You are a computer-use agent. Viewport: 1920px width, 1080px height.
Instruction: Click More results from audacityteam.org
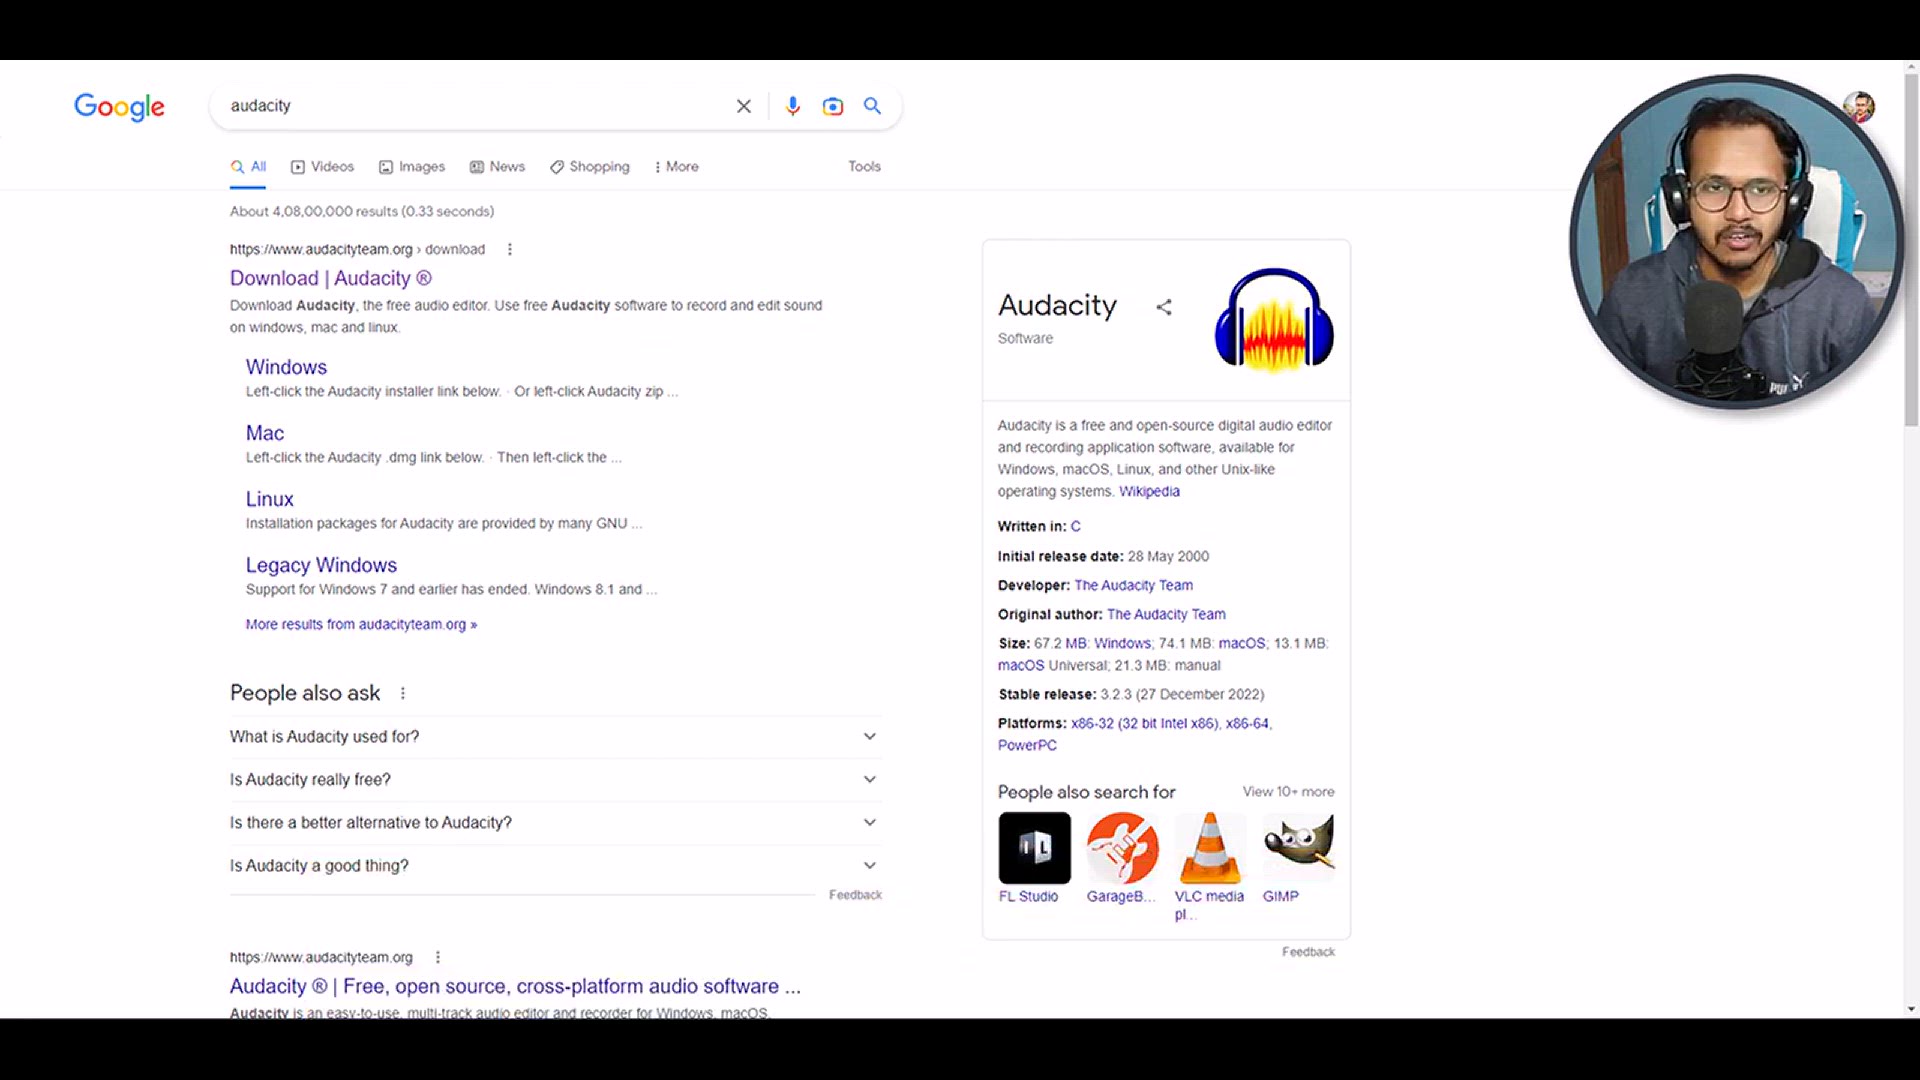click(x=361, y=624)
